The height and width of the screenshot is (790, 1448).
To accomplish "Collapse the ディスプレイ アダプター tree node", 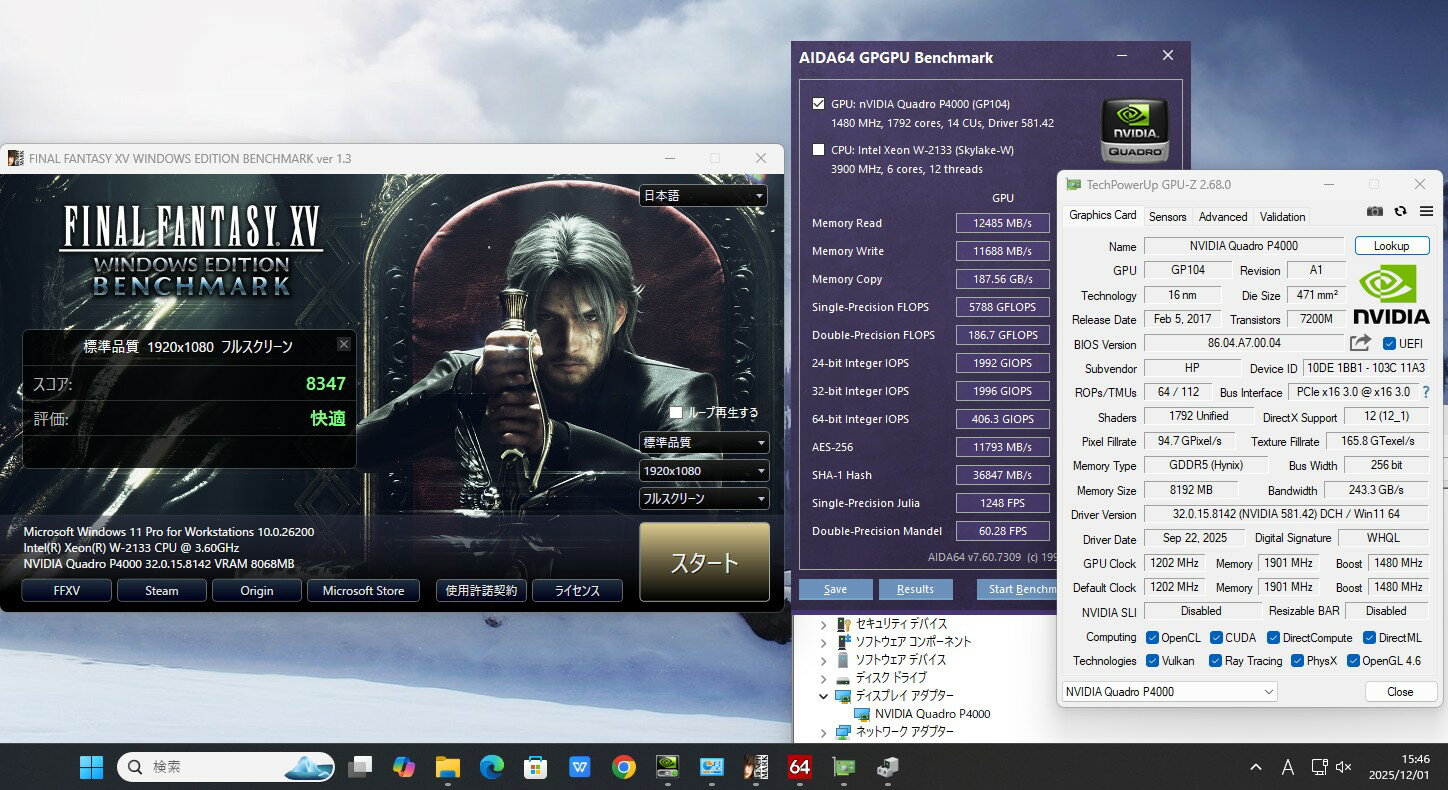I will 823,696.
